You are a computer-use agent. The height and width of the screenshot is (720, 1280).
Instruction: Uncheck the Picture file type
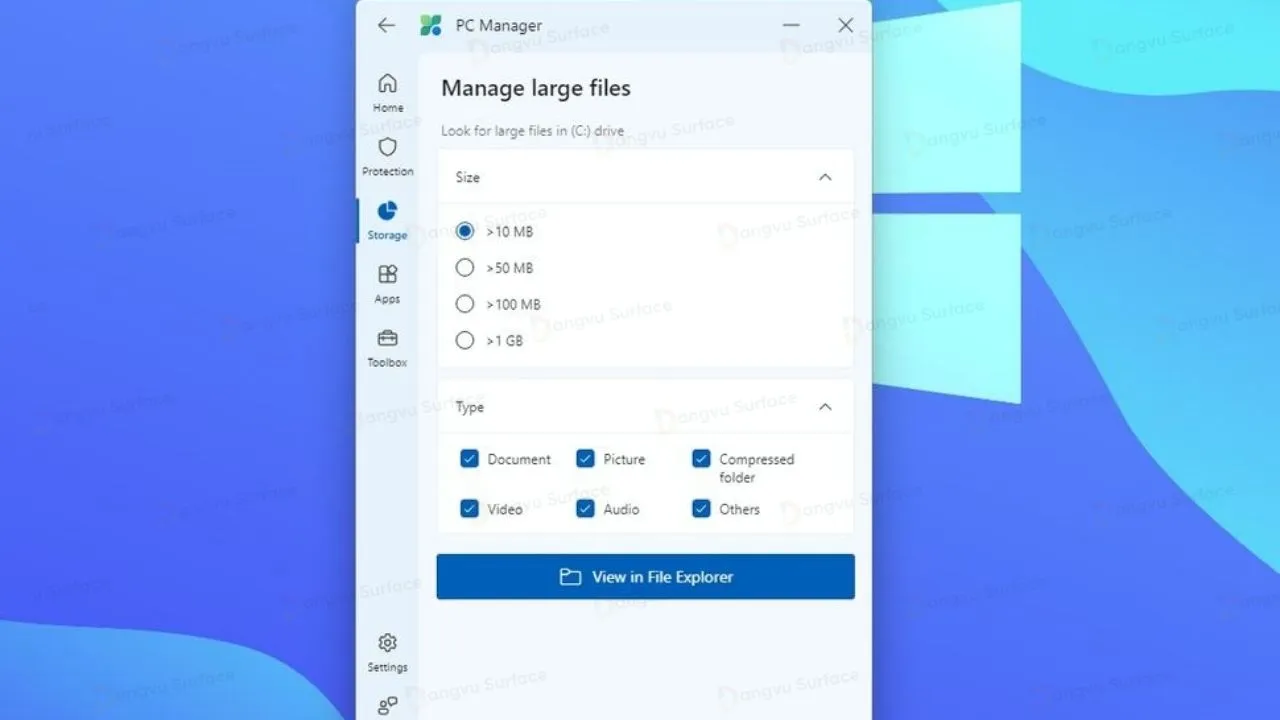point(585,459)
